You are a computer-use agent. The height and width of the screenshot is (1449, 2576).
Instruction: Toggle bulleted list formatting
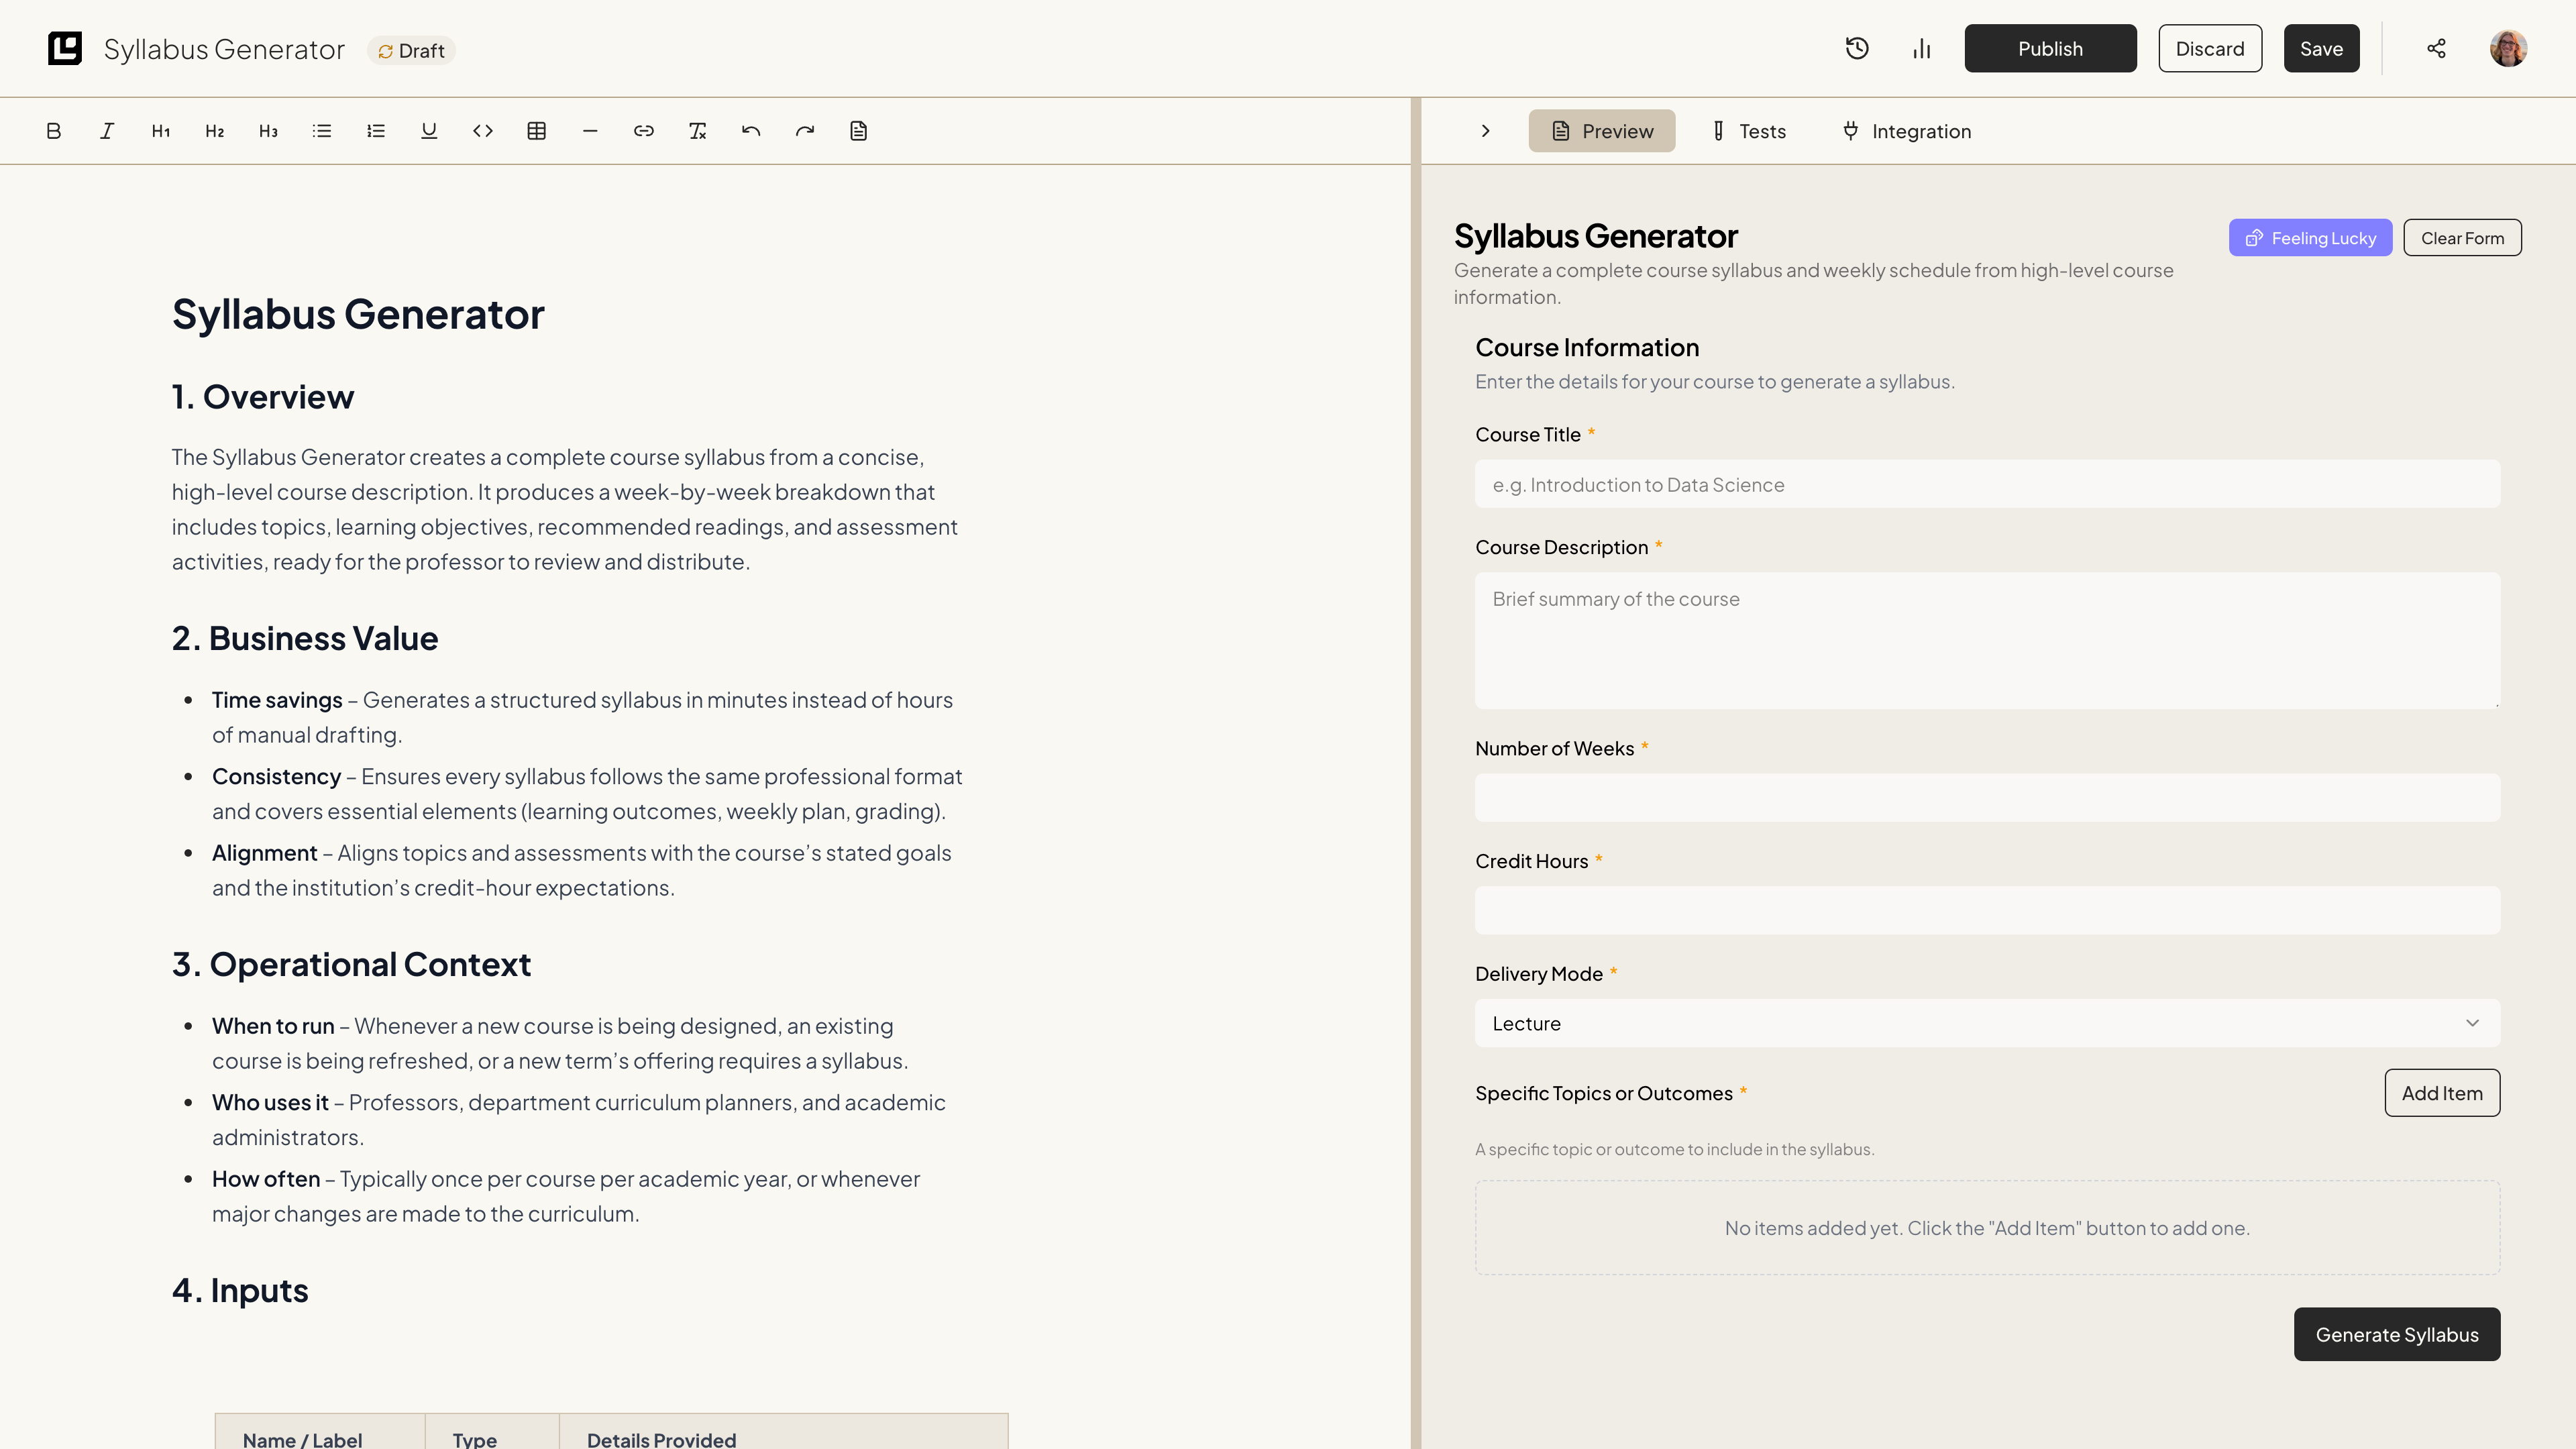point(322,131)
